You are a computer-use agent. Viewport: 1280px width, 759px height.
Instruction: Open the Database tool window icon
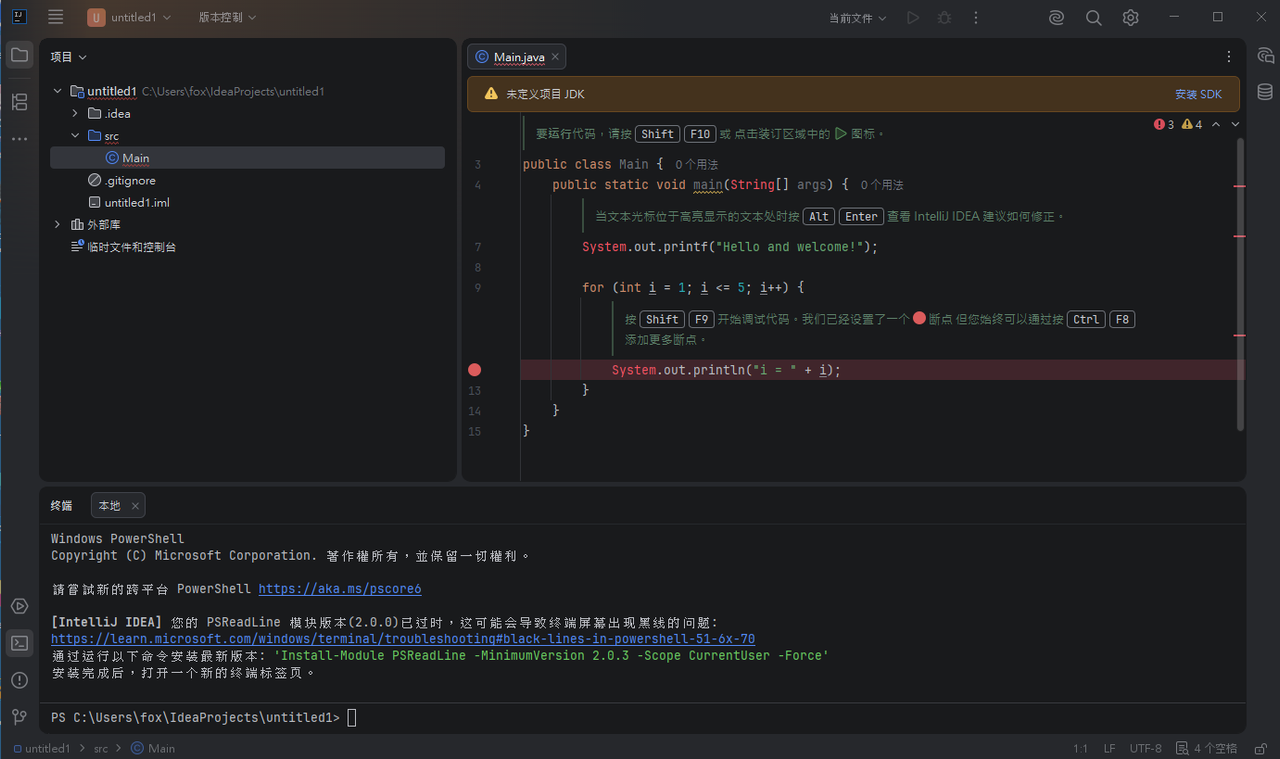1265,92
